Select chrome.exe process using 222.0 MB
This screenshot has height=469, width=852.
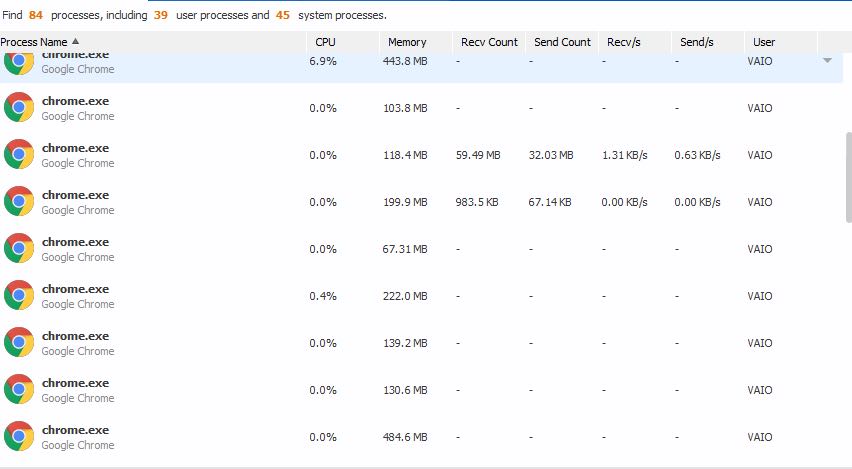tap(421, 296)
